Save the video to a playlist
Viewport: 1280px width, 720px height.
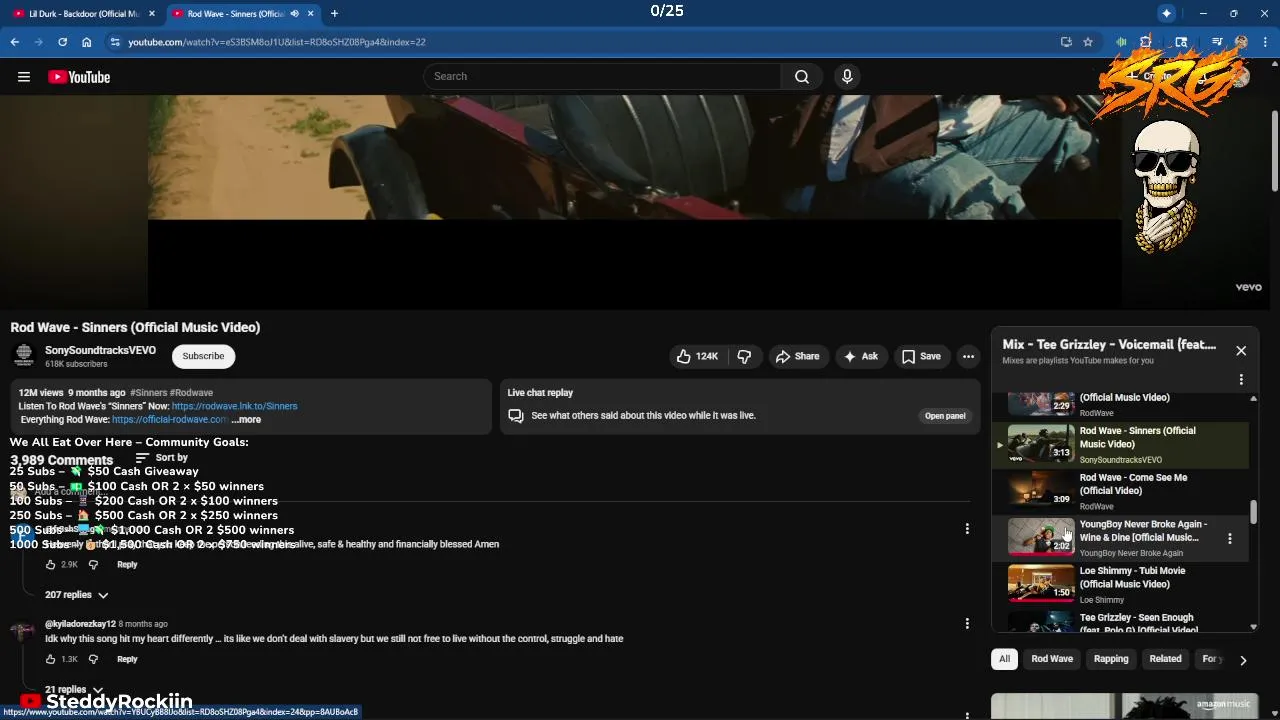[921, 356]
